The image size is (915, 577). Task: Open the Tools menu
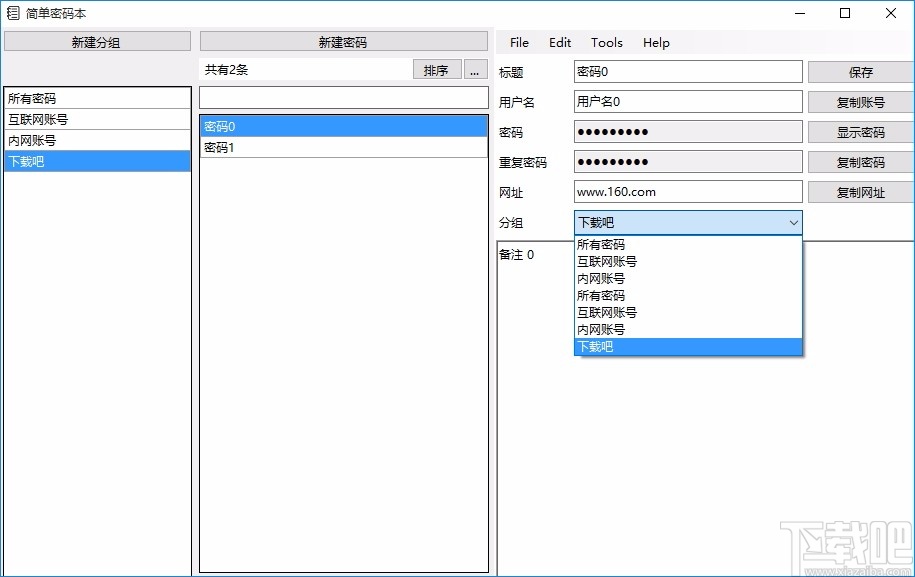pos(606,42)
